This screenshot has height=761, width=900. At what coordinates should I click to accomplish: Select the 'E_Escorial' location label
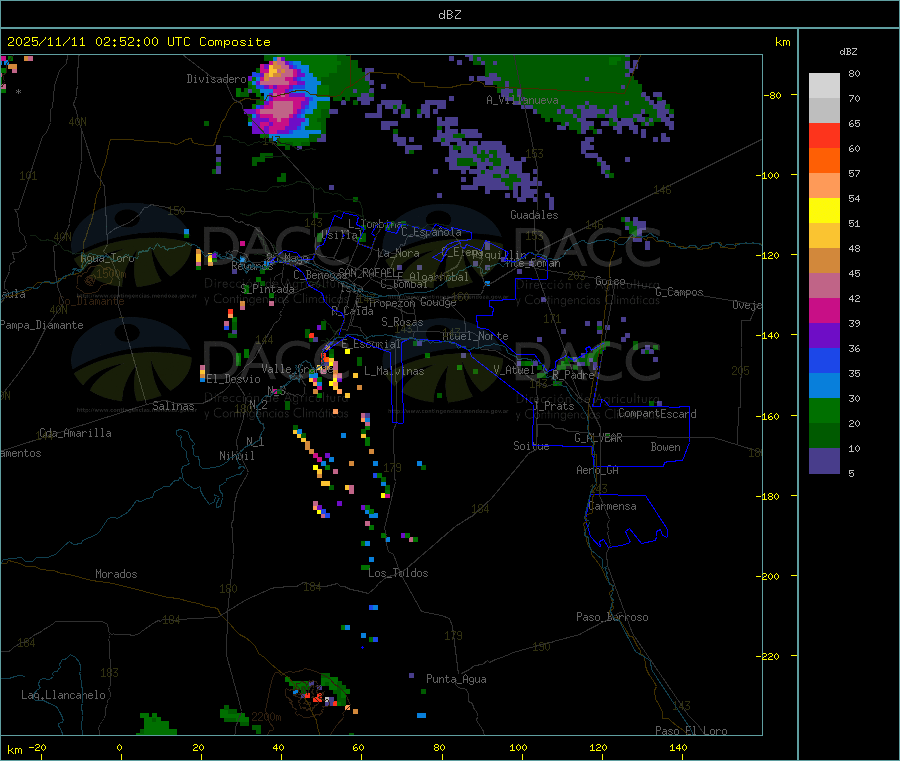(370, 344)
